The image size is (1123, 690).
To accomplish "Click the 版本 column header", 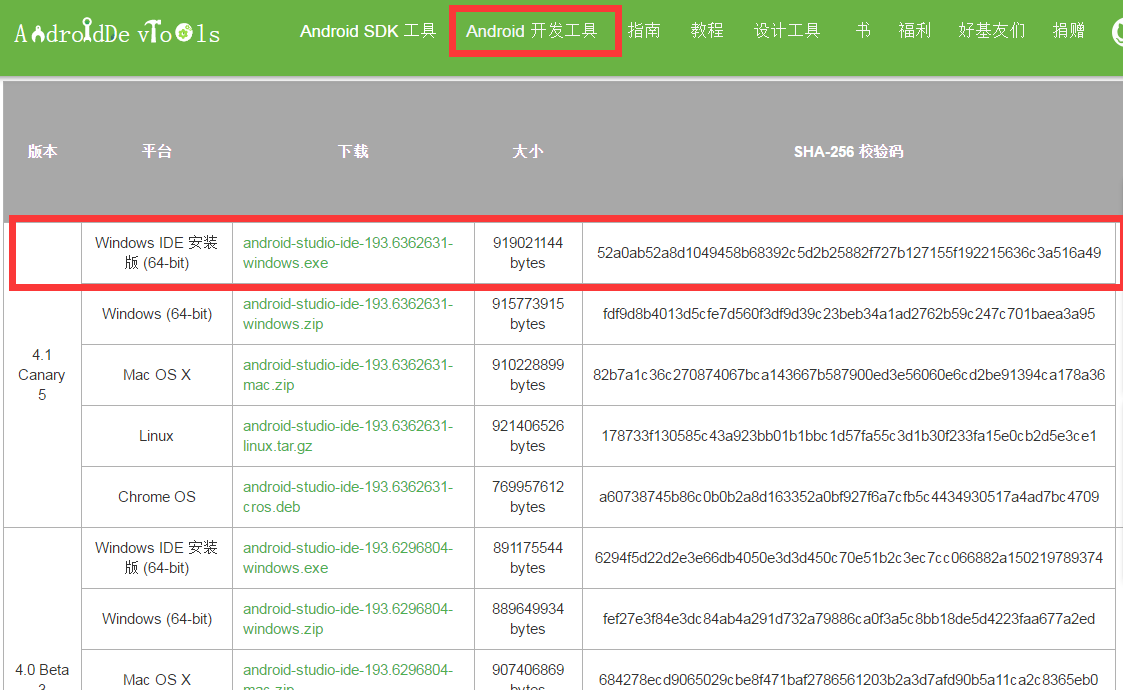I will tap(42, 151).
